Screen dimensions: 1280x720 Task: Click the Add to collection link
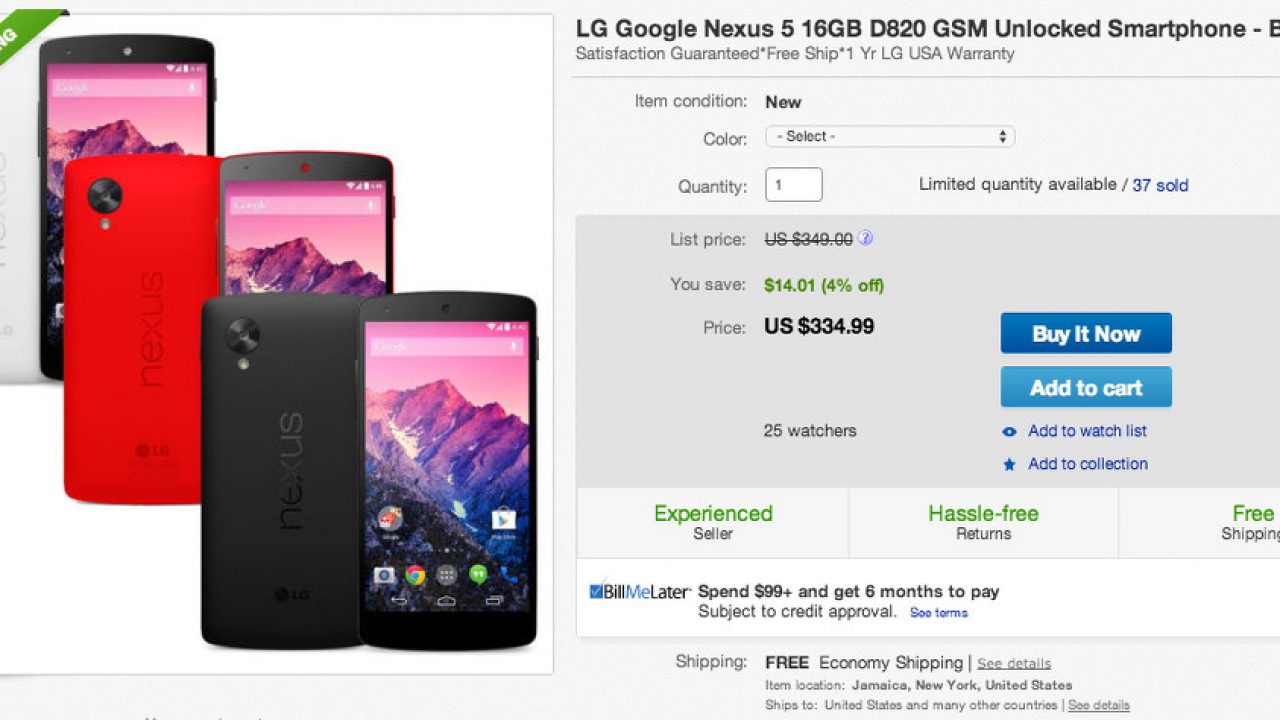(1088, 464)
